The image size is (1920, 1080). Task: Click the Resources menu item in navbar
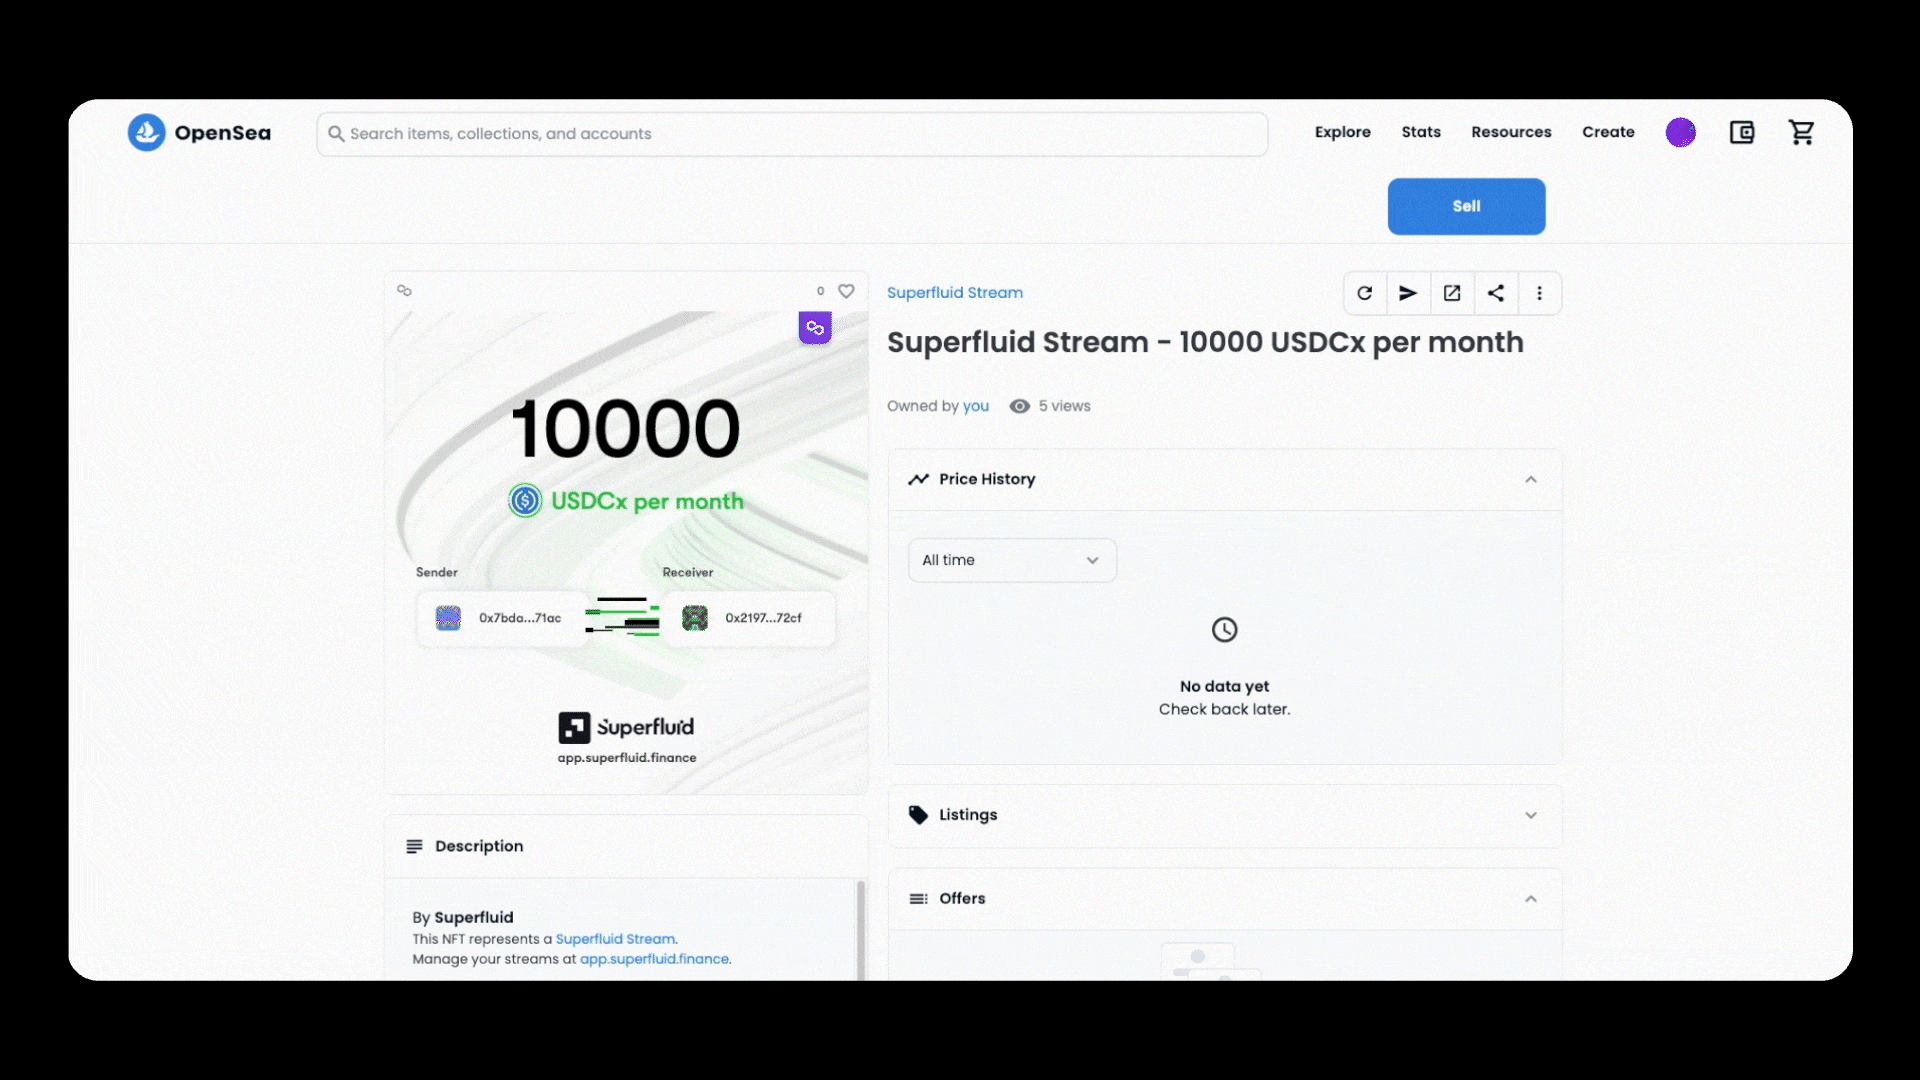pyautogui.click(x=1511, y=132)
